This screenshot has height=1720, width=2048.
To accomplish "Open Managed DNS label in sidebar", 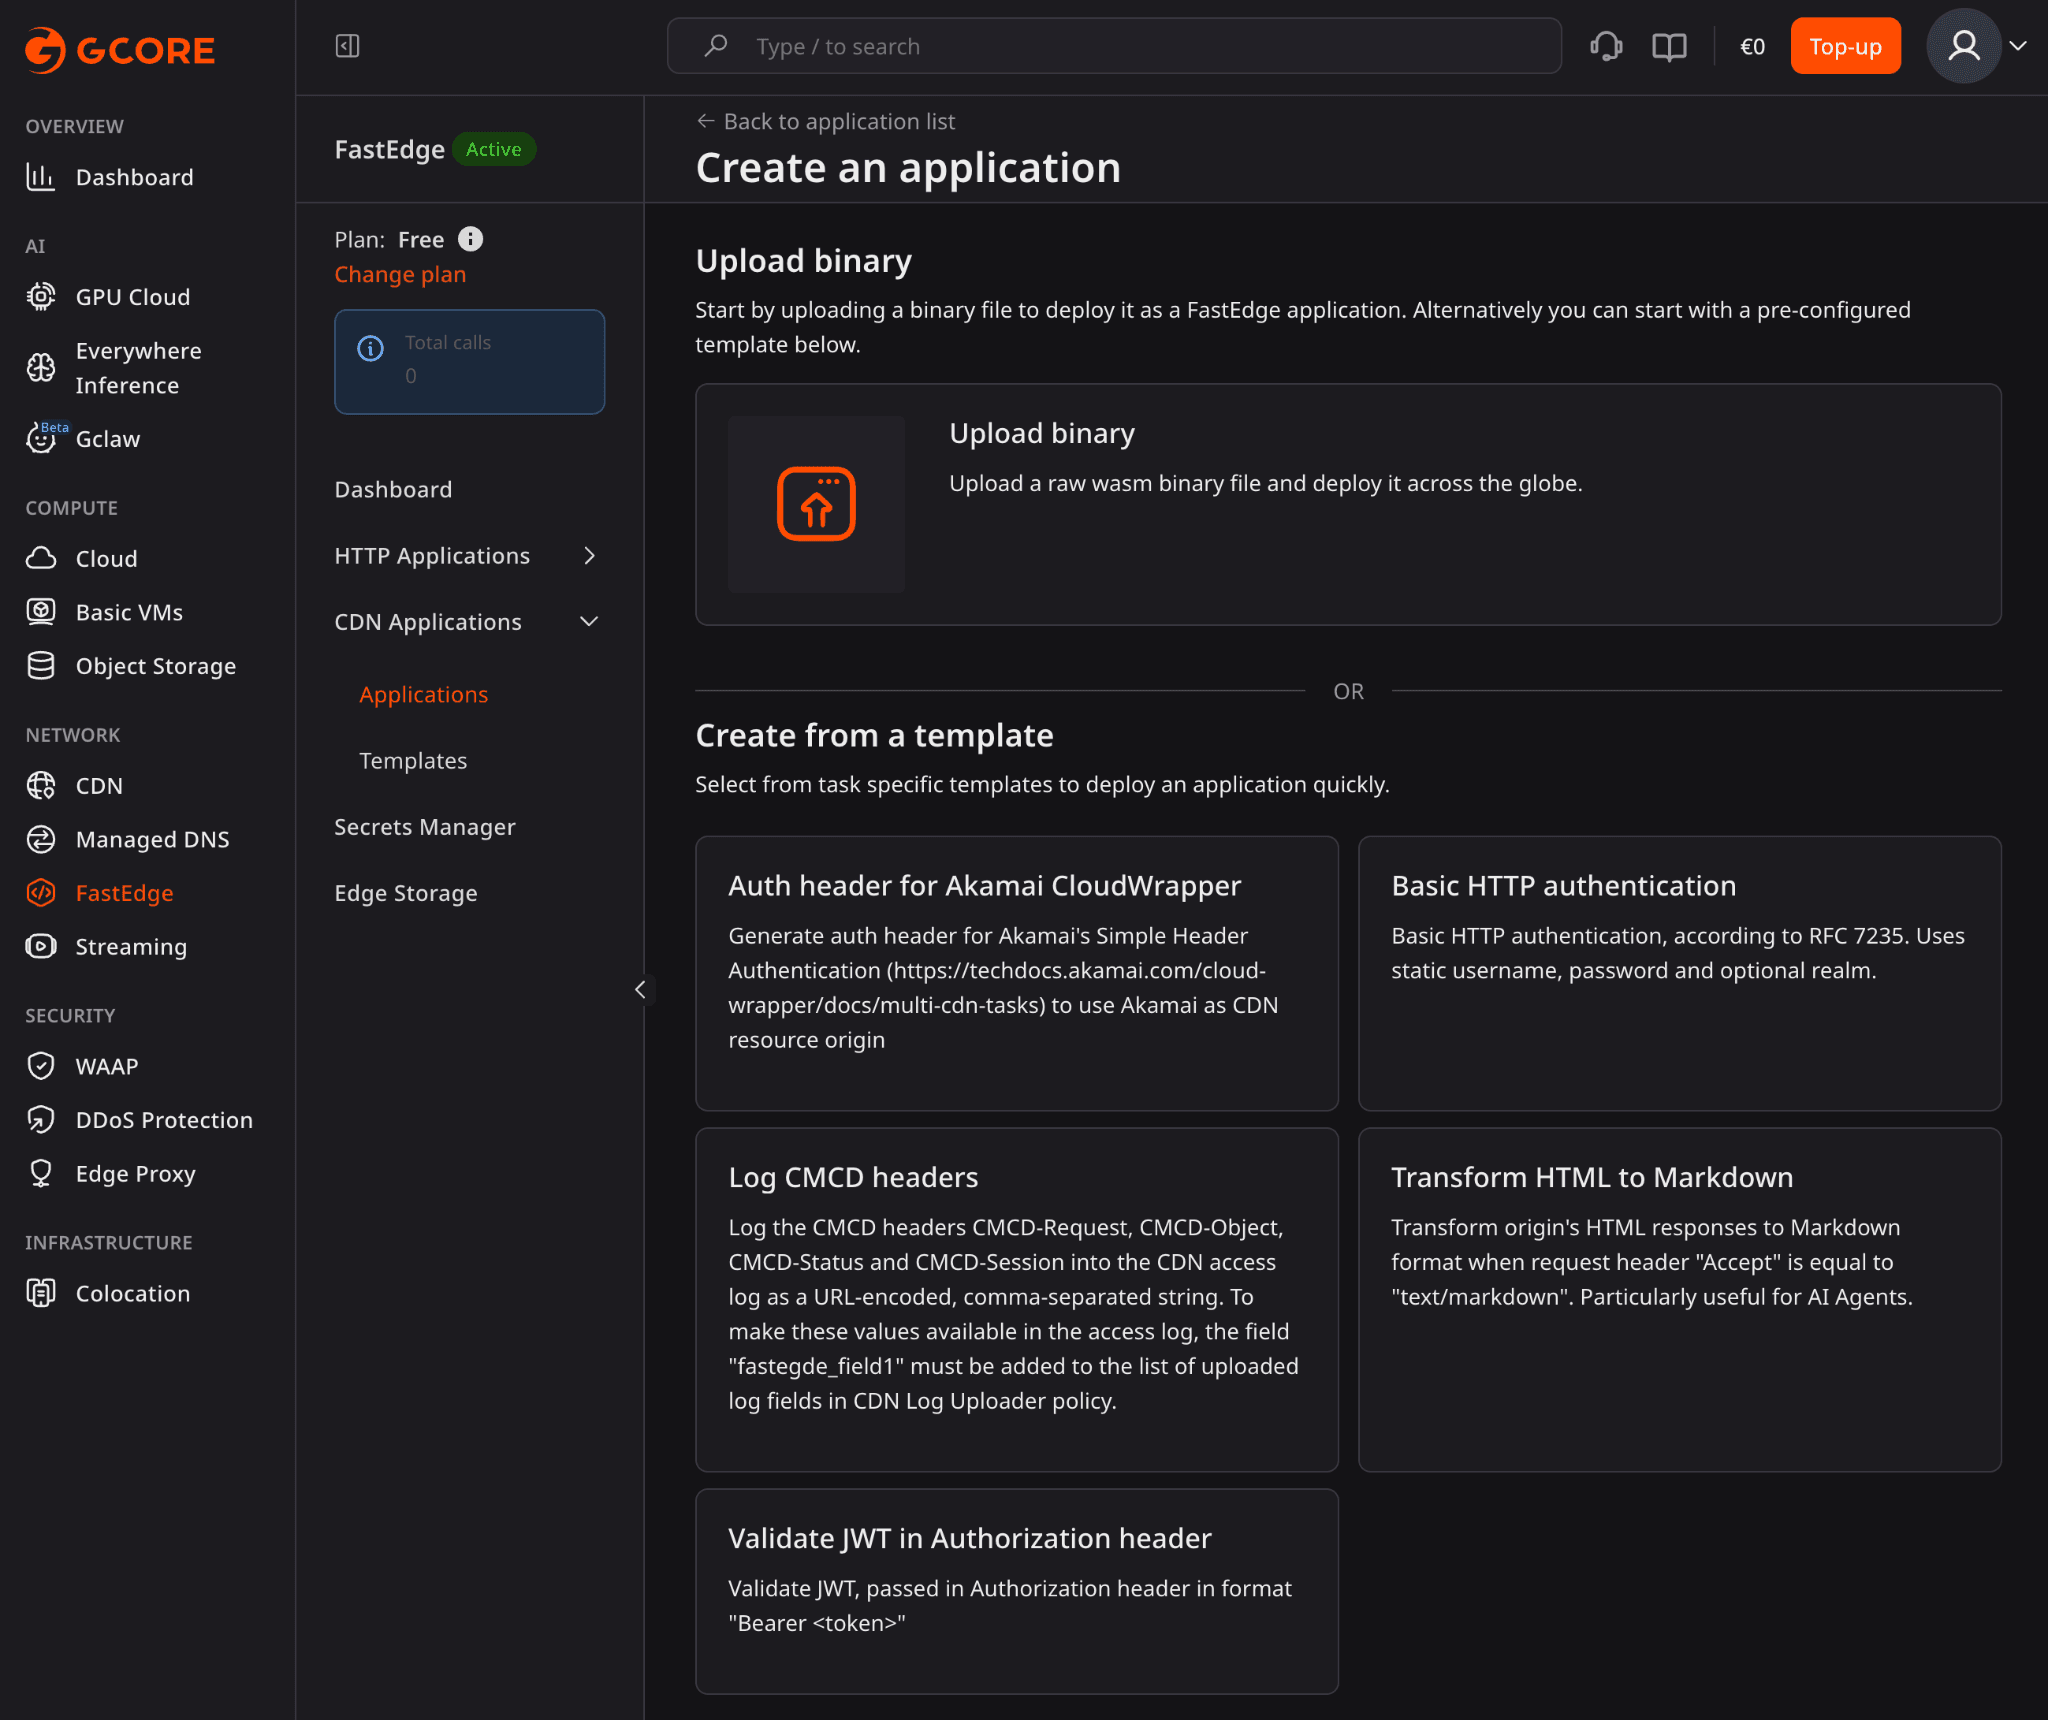I will point(152,839).
